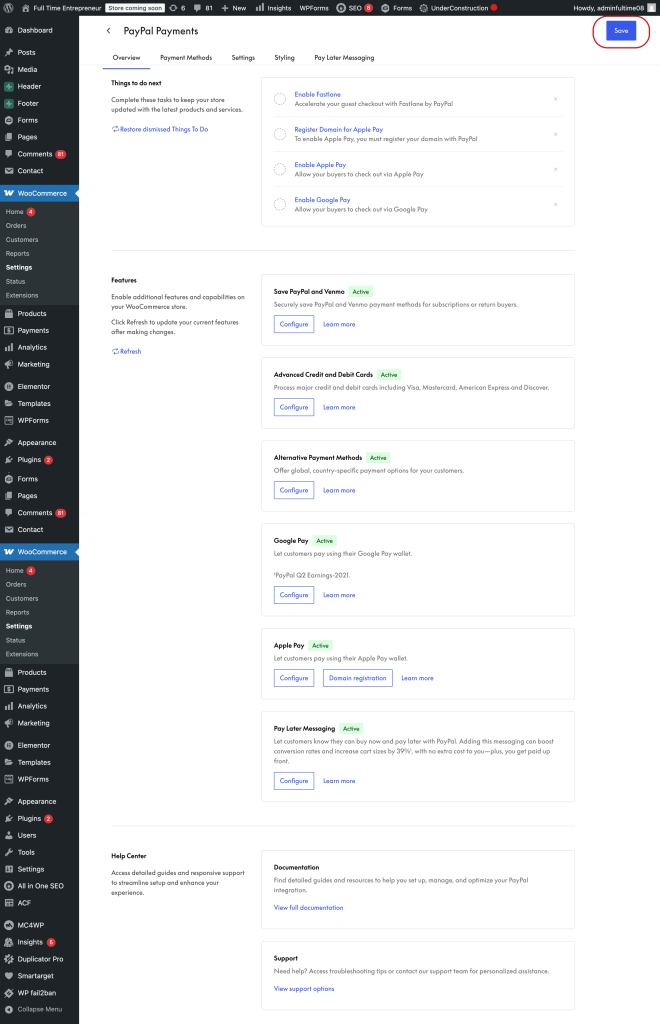The height and width of the screenshot is (1024, 660).
Task: Go back using chevron beside PayPal Payments
Action: 108,31
